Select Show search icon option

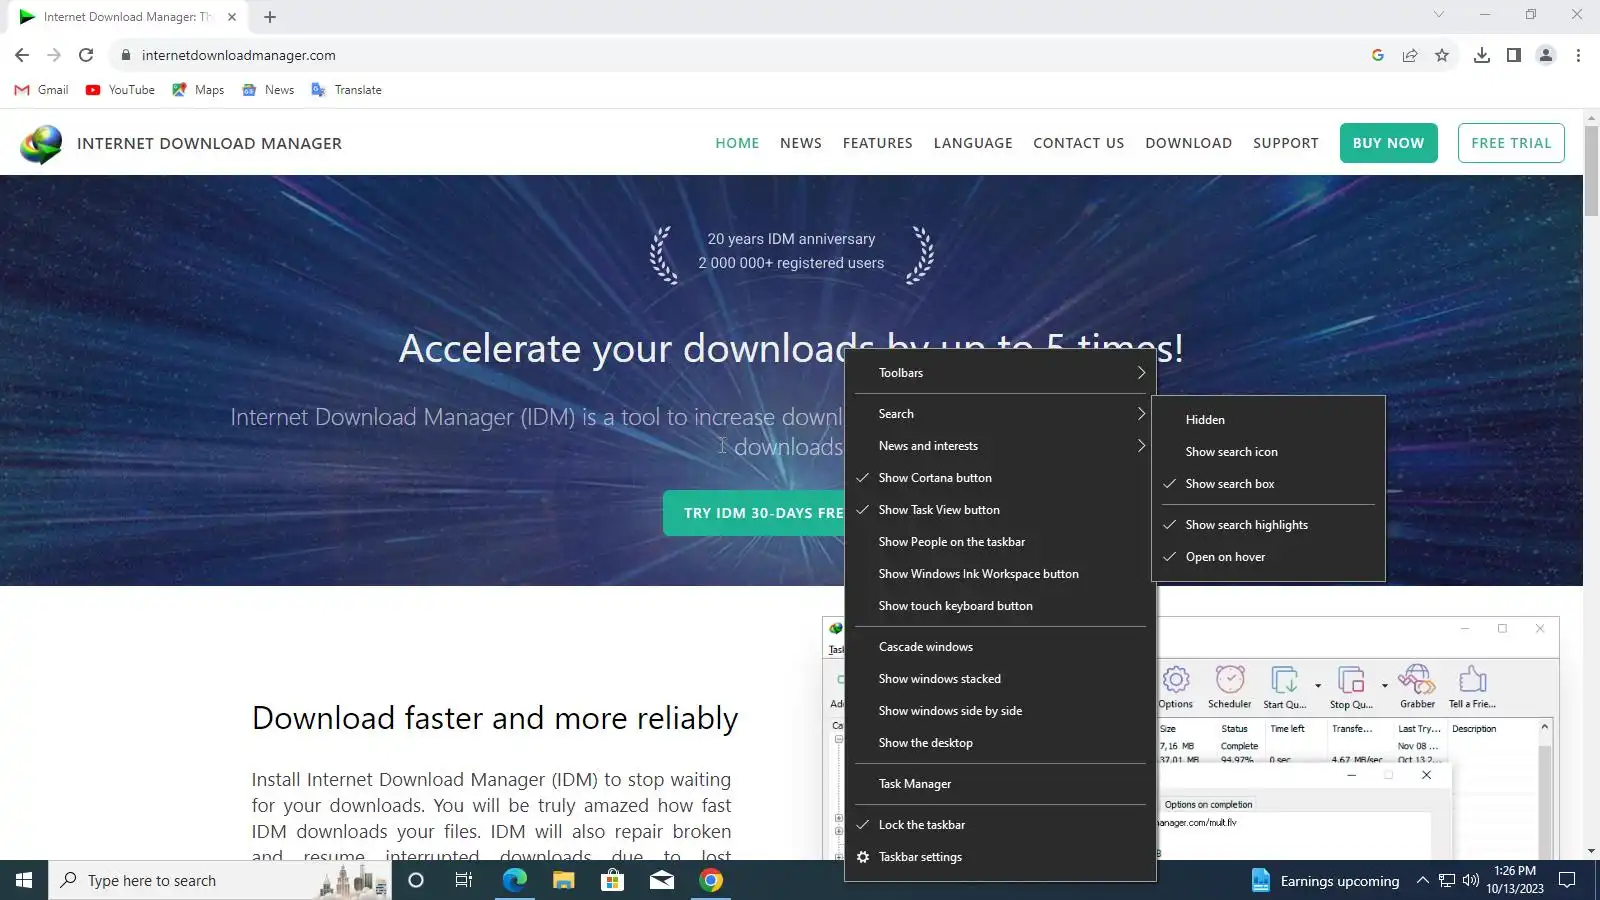point(1268,452)
